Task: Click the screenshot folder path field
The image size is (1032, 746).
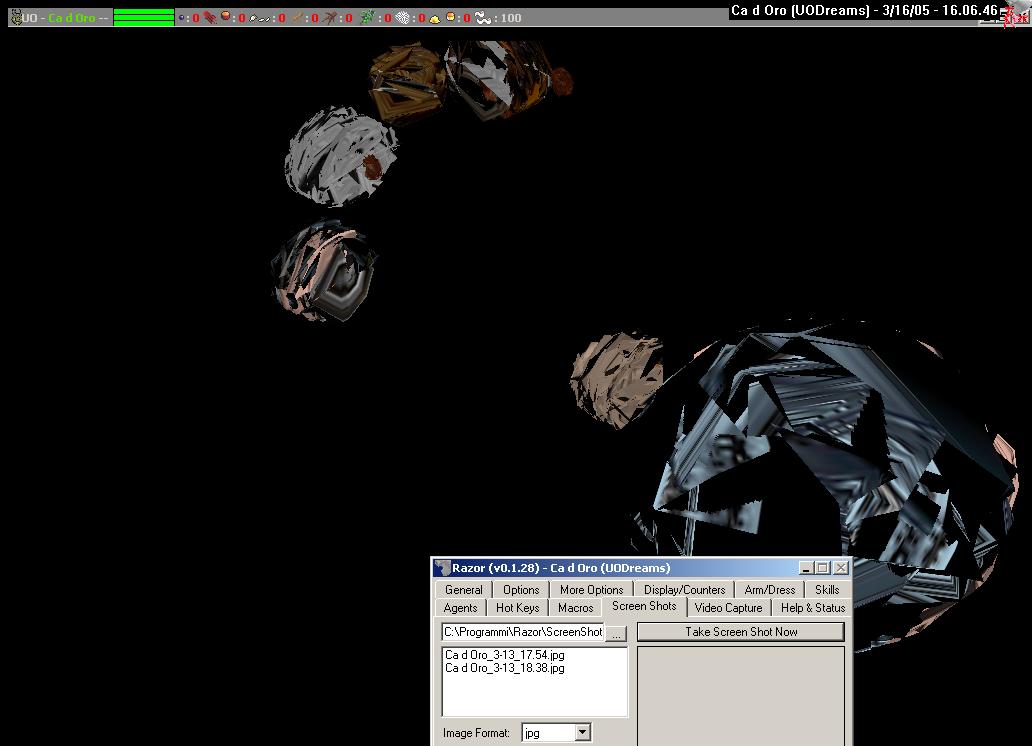Action: click(x=523, y=632)
